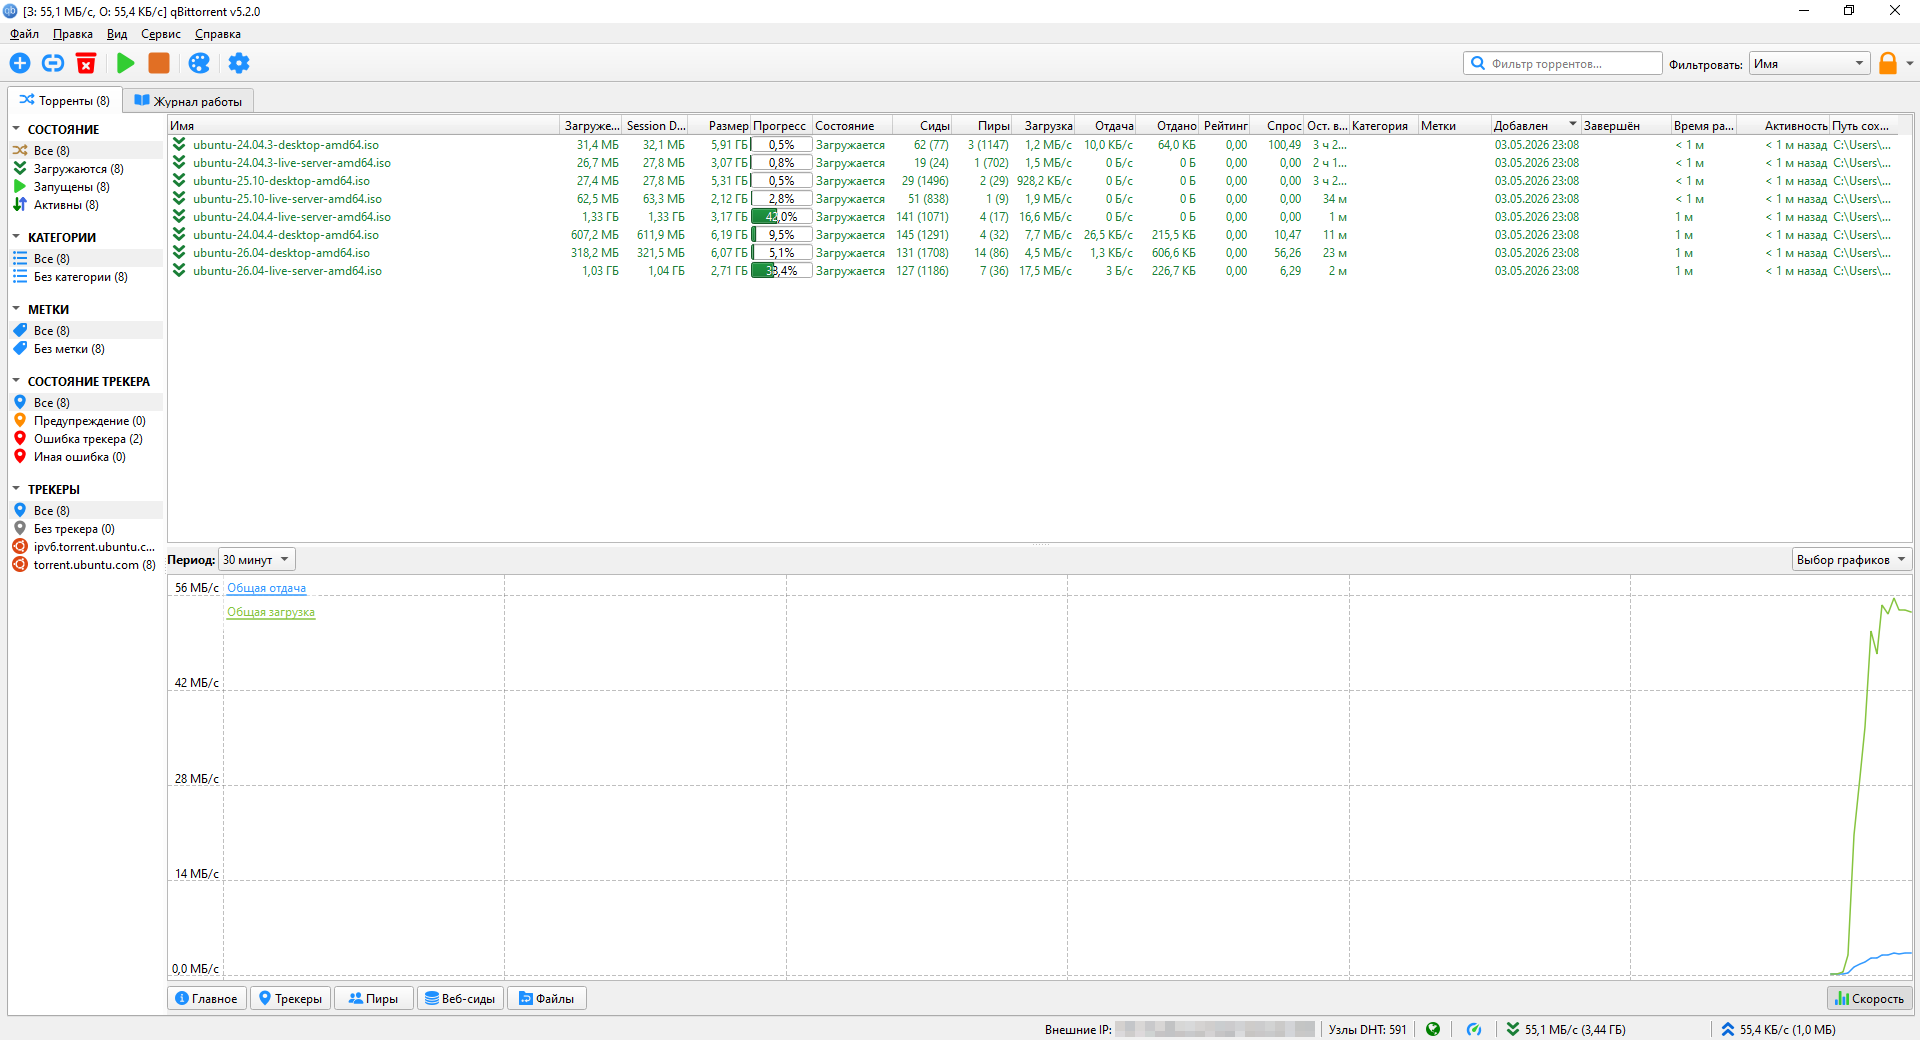Select the Ошибка трекера (2) filter
Screen dimensions: 1920x1040
(x=85, y=439)
